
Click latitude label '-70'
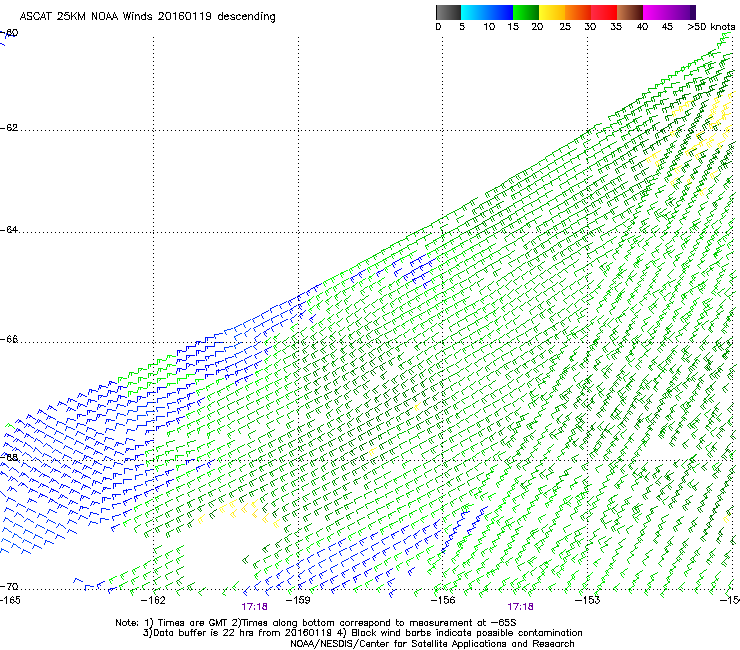click(9, 587)
